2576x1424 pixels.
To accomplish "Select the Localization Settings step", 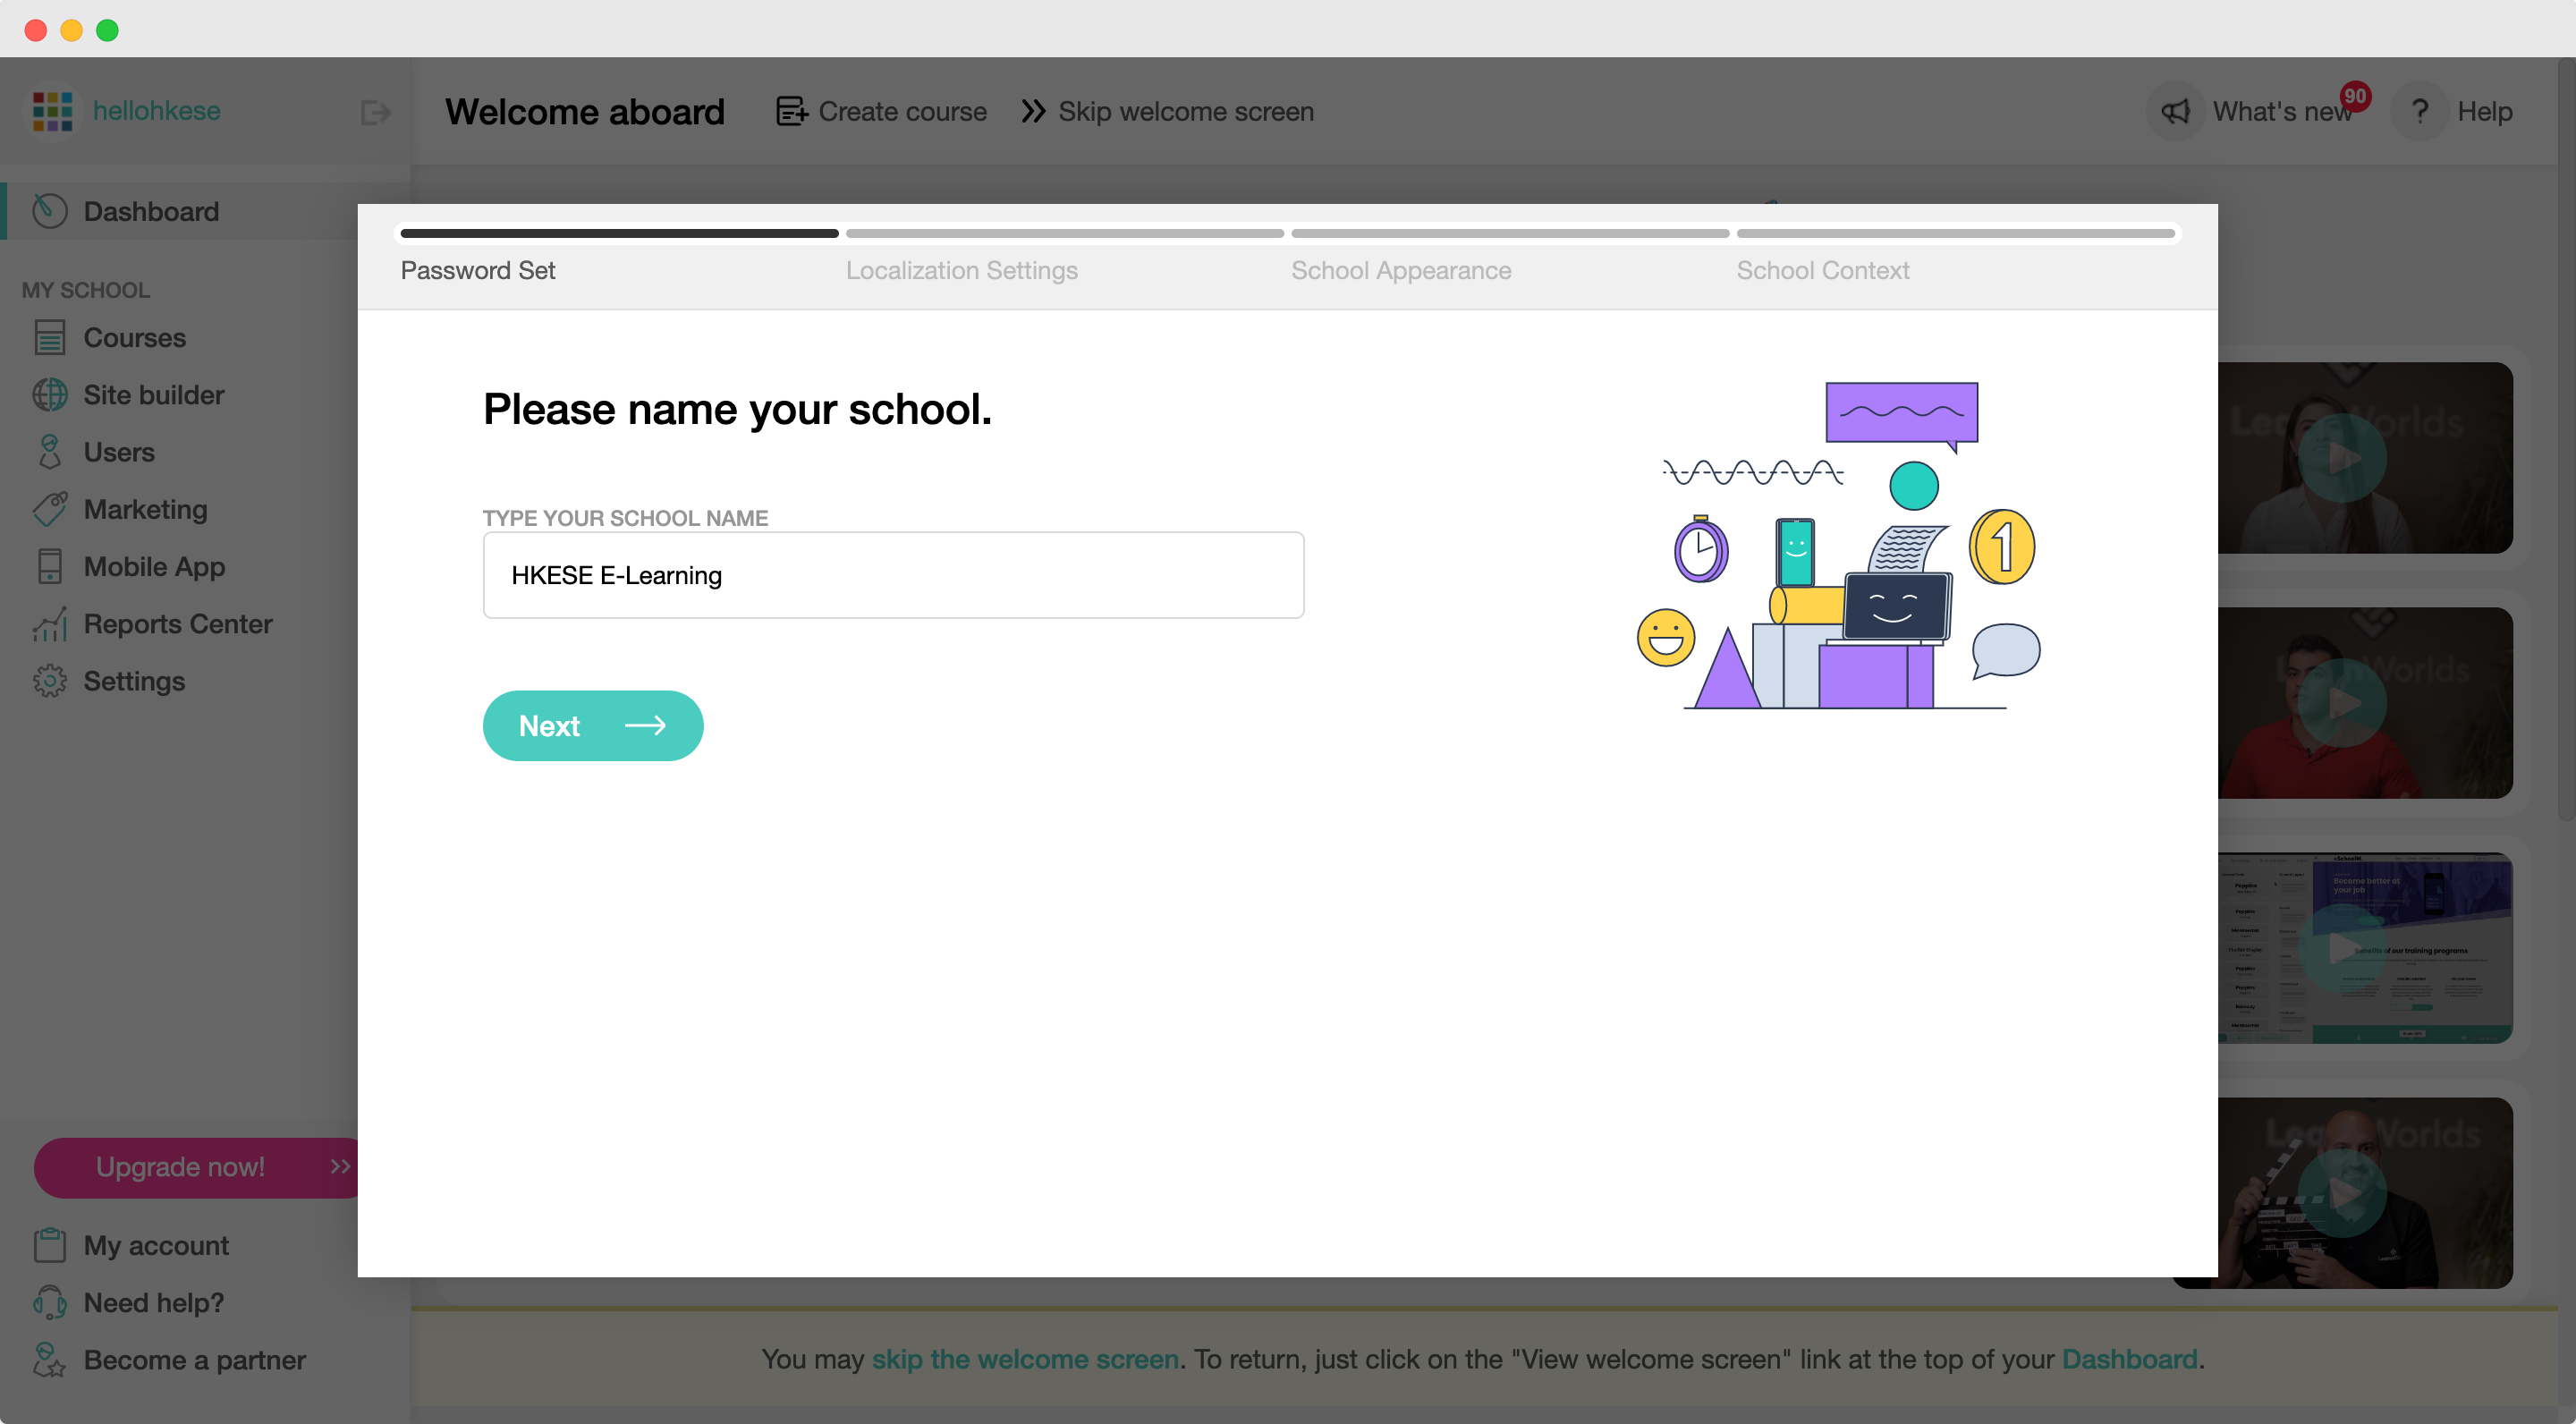I will (961, 270).
